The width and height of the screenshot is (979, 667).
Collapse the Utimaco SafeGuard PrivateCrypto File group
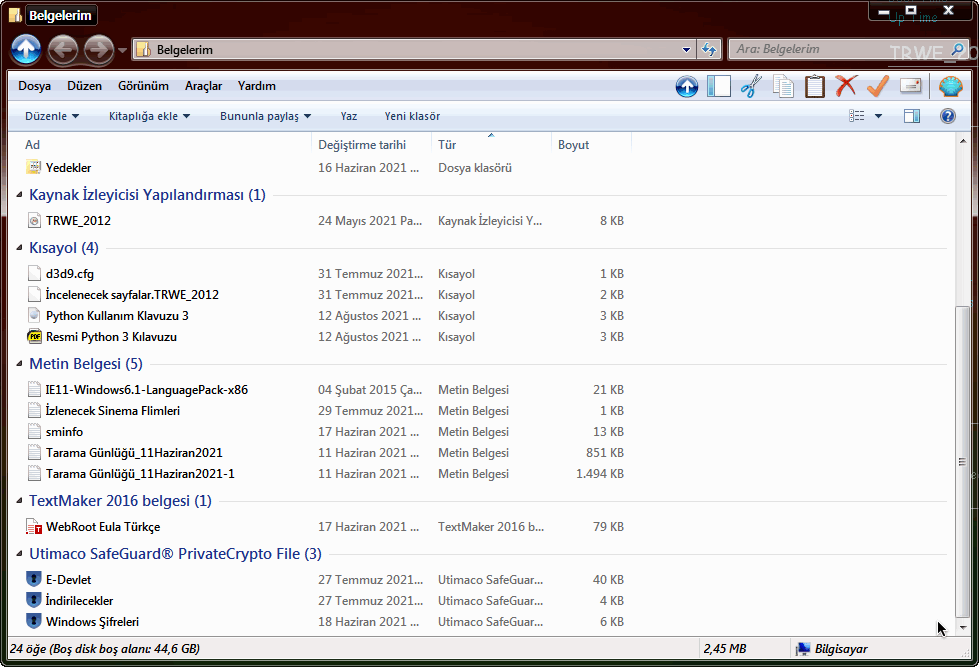[19, 554]
